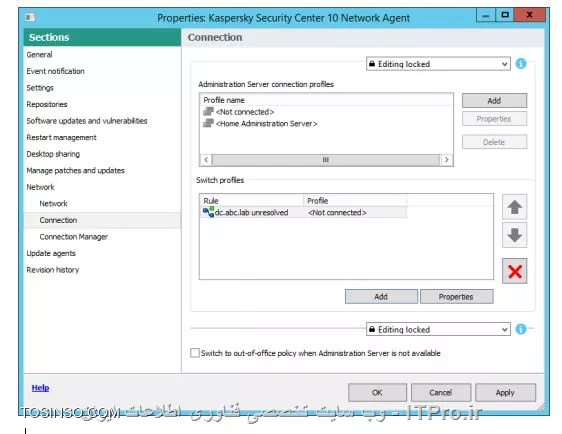The image size is (562, 434).
Task: Click the profile list horizontal scrollbar thumb
Action: point(325,159)
